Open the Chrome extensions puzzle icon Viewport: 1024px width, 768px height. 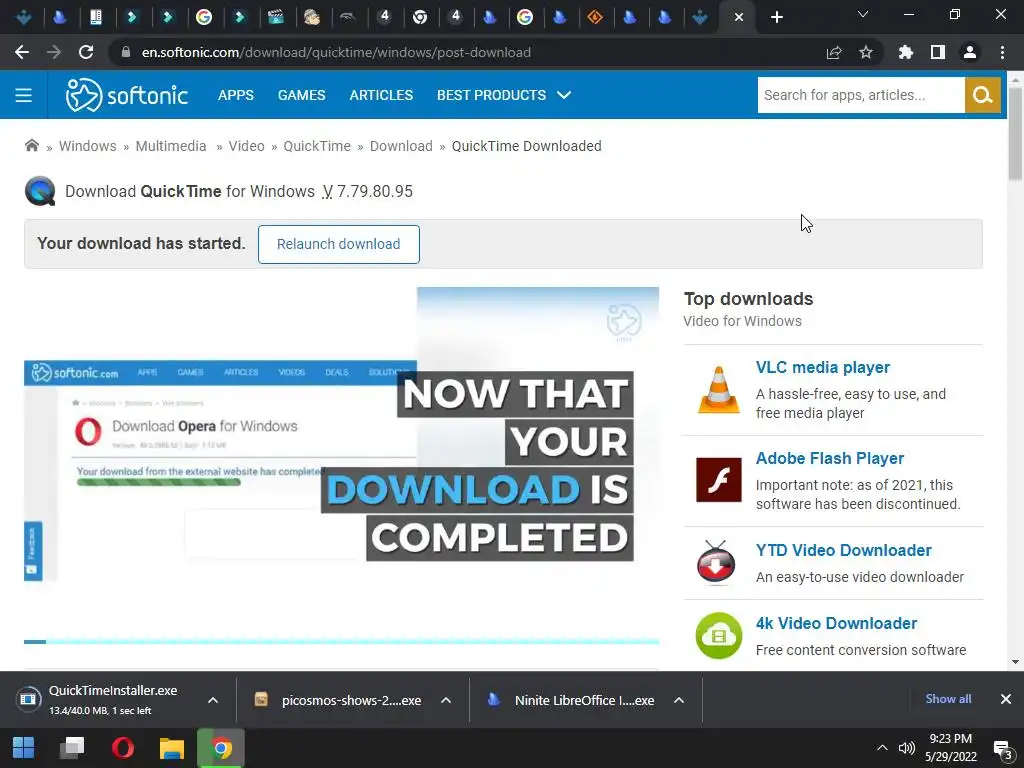point(906,52)
